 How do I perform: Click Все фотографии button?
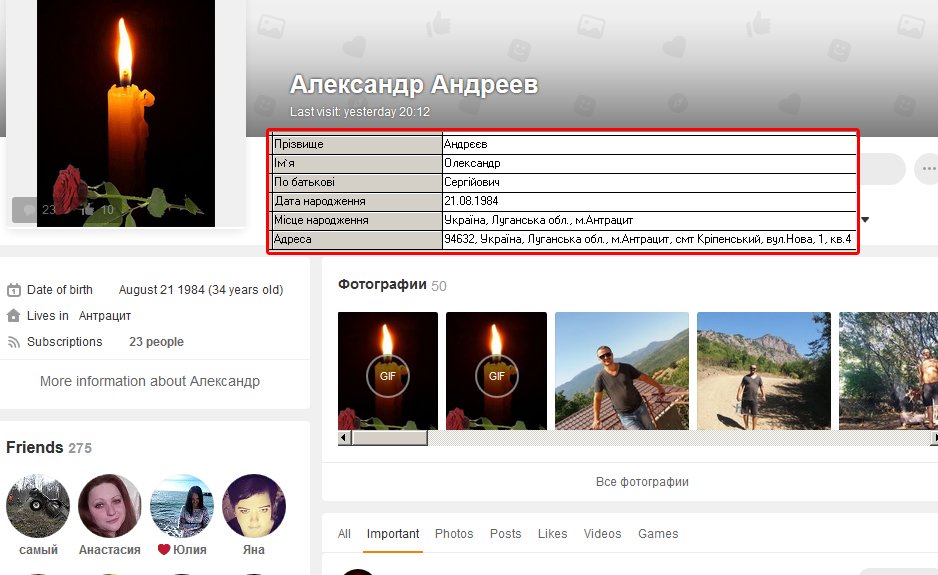pyautogui.click(x=642, y=482)
